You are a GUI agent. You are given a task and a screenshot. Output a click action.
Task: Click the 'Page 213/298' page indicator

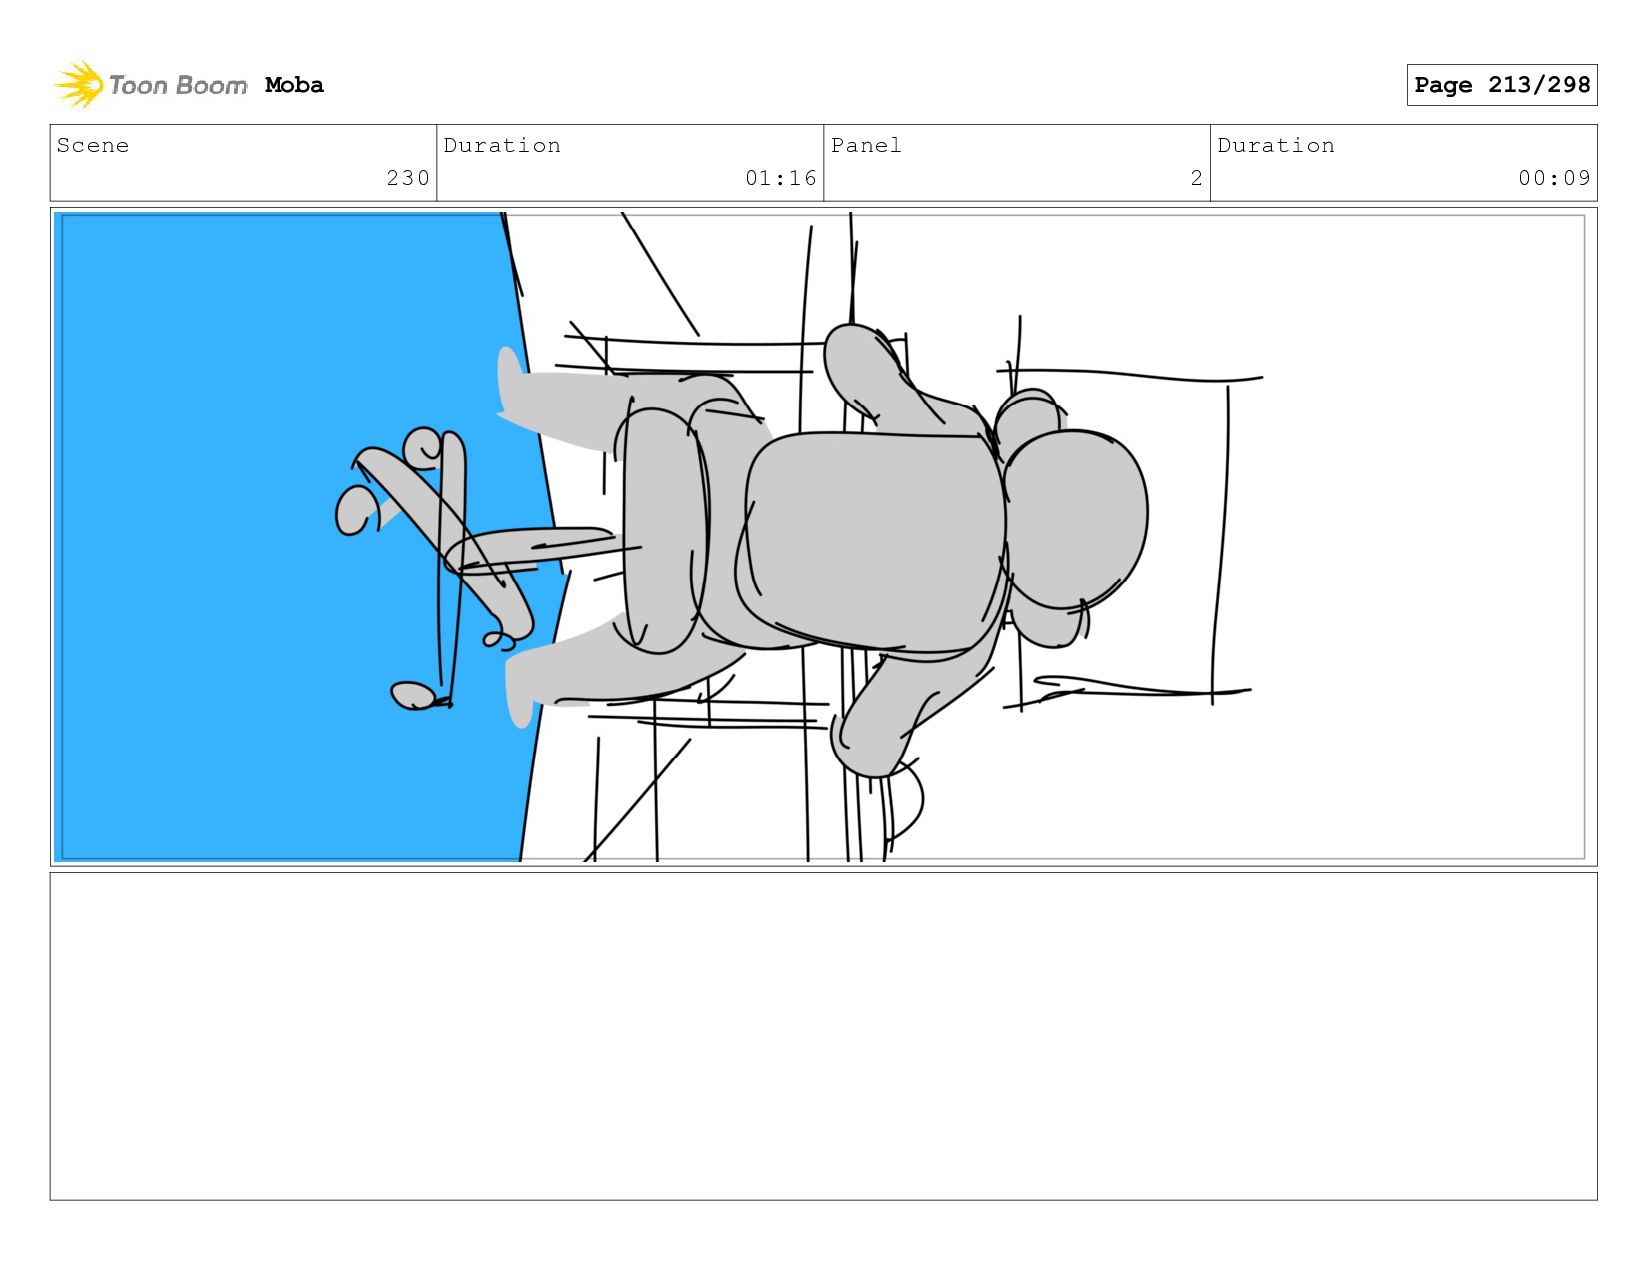pos(1501,85)
